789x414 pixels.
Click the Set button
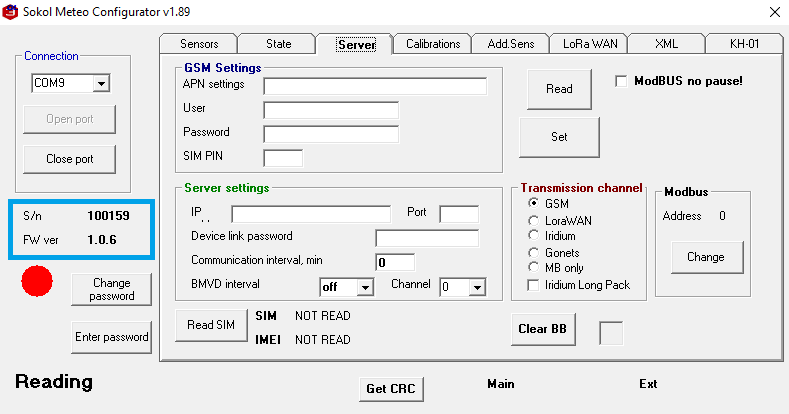tap(559, 137)
